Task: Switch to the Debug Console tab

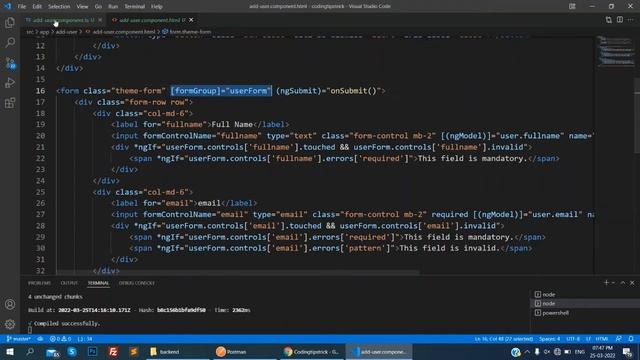Action: [x=137, y=283]
